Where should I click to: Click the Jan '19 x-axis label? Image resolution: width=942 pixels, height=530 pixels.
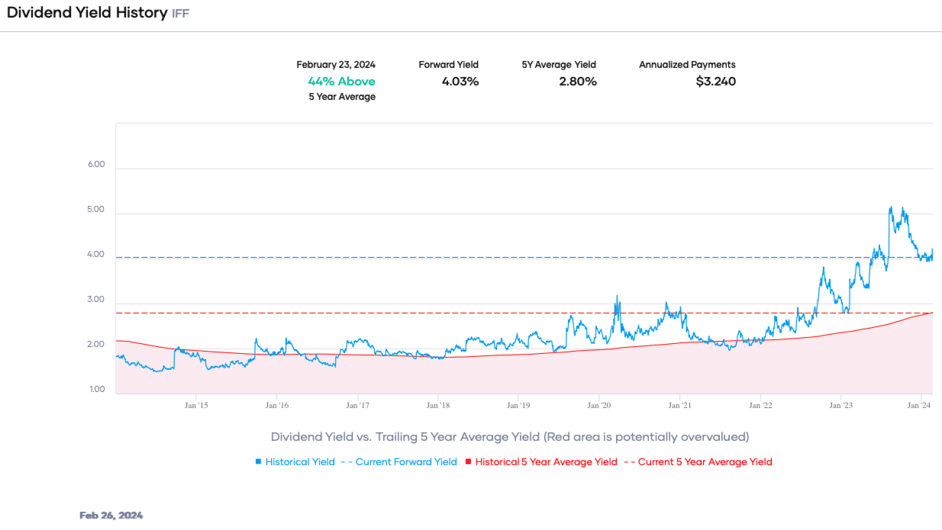(518, 406)
